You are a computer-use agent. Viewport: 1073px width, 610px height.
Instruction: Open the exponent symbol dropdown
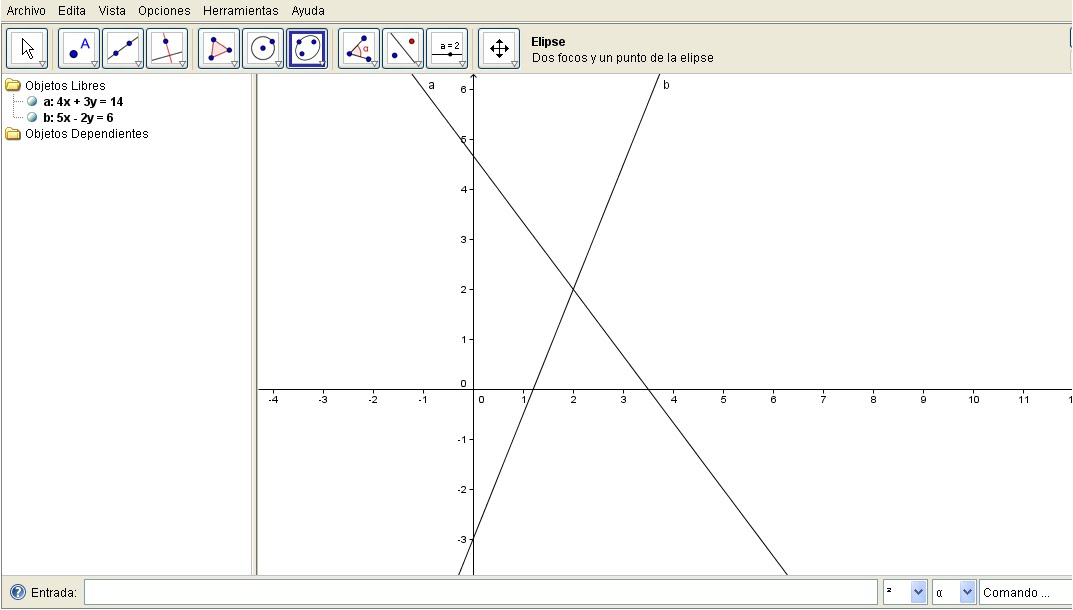click(x=916, y=592)
